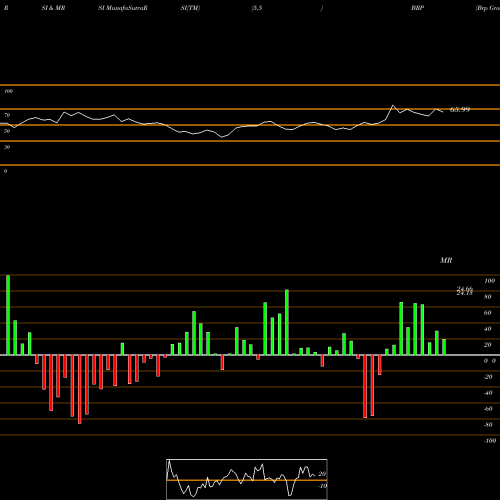Image resolution: width=500 pixels, height=500 pixels.
Task: Click the end of the RSI line near 65.99
Action: 443,112
